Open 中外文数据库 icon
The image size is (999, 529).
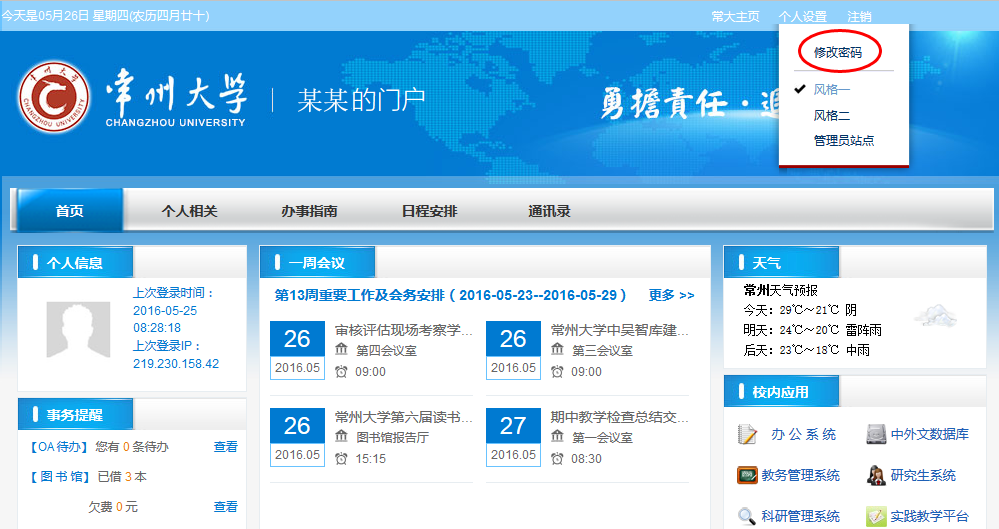coord(876,435)
